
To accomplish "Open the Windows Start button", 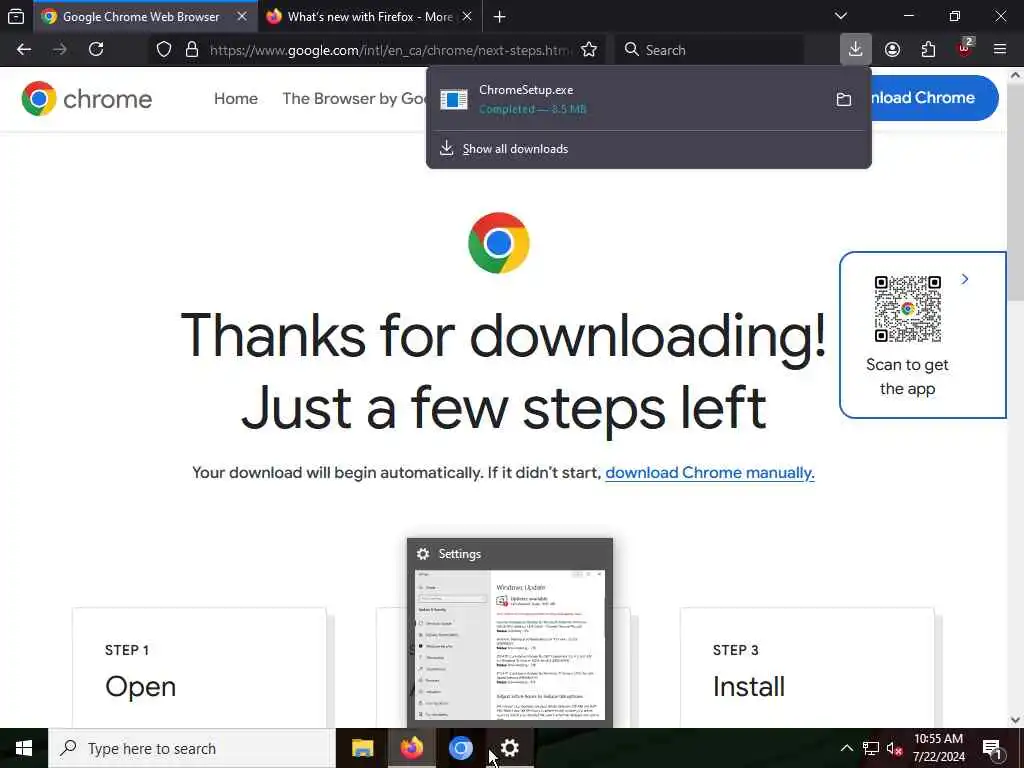I will 24,748.
